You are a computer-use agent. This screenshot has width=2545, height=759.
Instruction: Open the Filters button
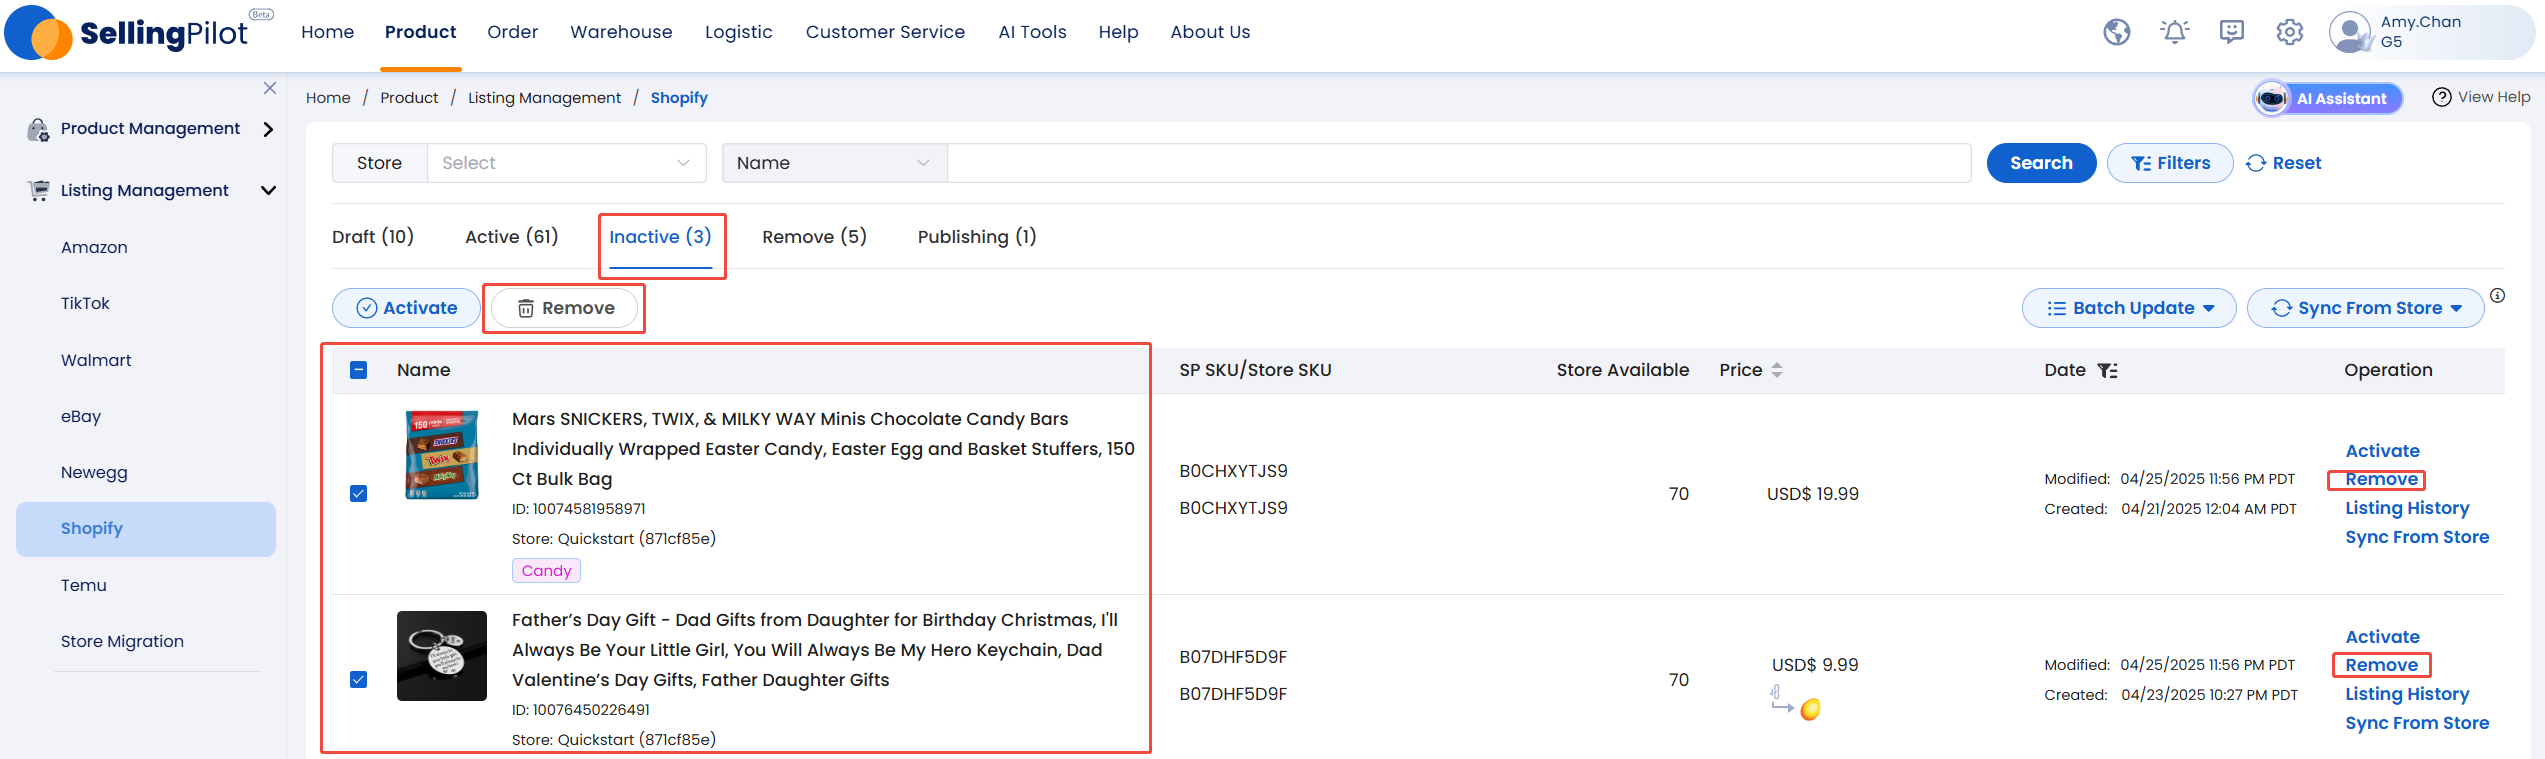point(2169,163)
